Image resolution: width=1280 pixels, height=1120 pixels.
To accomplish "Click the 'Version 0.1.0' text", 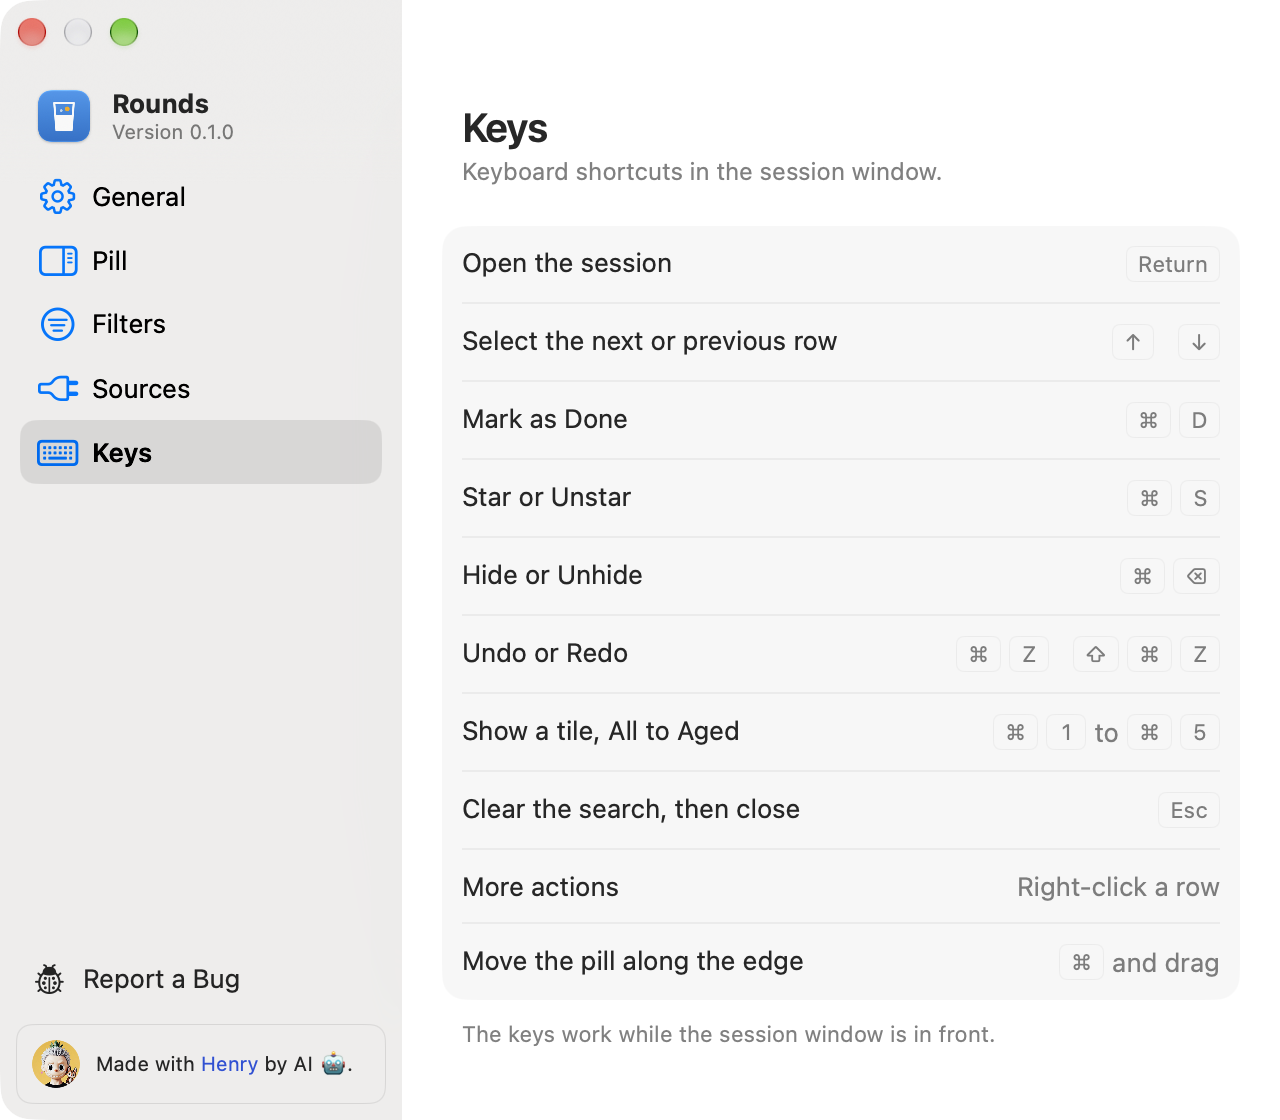I will (173, 132).
